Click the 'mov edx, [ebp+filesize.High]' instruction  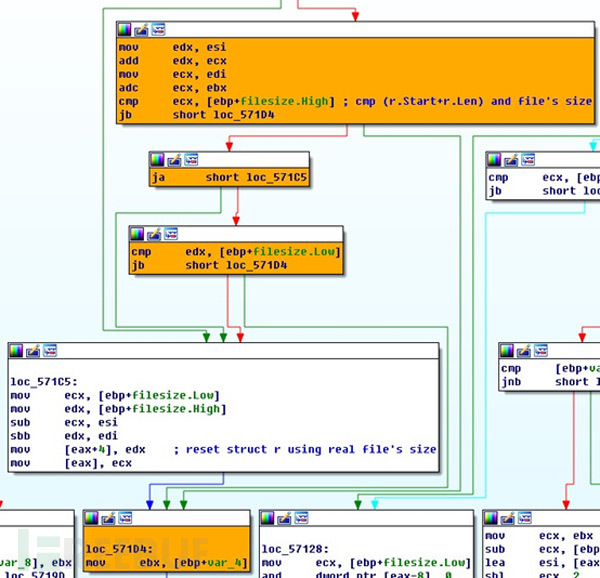(x=119, y=409)
